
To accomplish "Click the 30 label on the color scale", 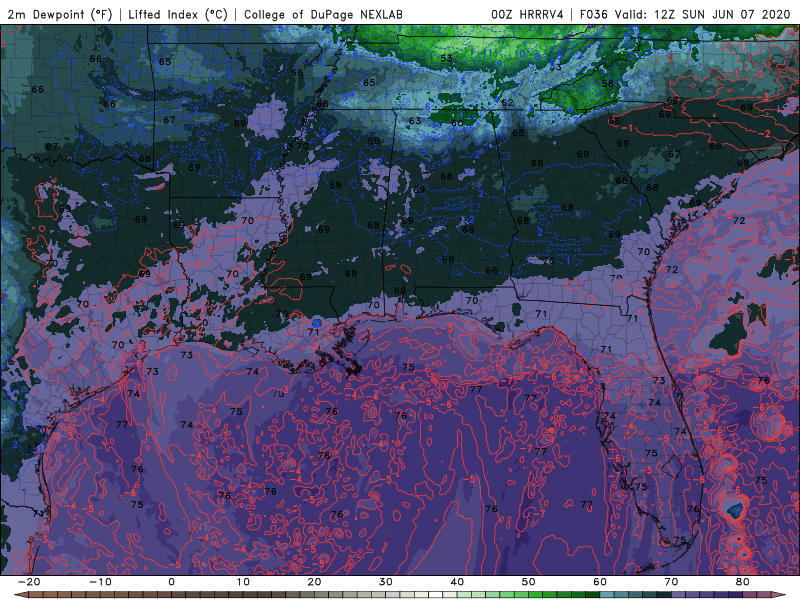I will [x=386, y=582].
